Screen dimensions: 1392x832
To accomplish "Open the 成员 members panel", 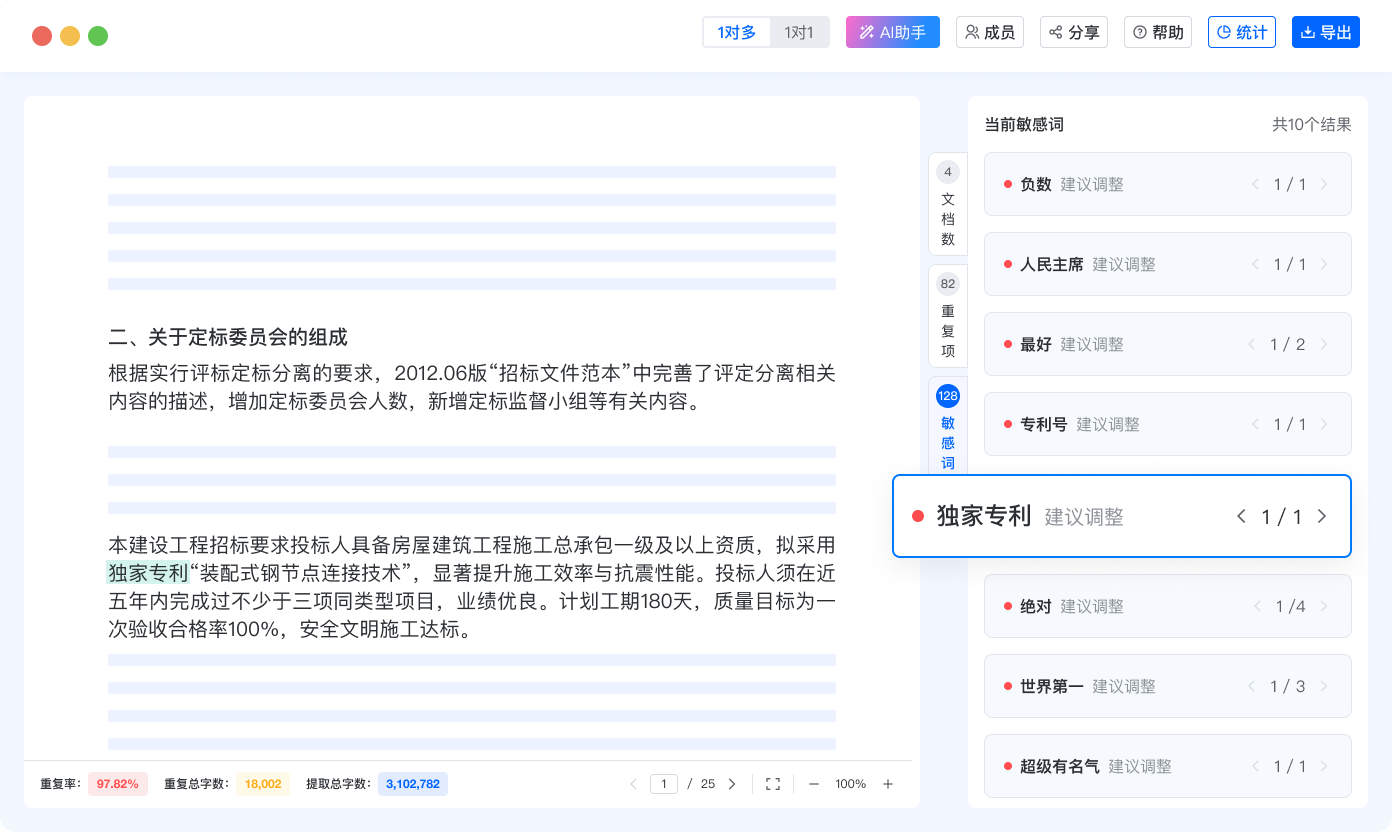I will tap(990, 32).
